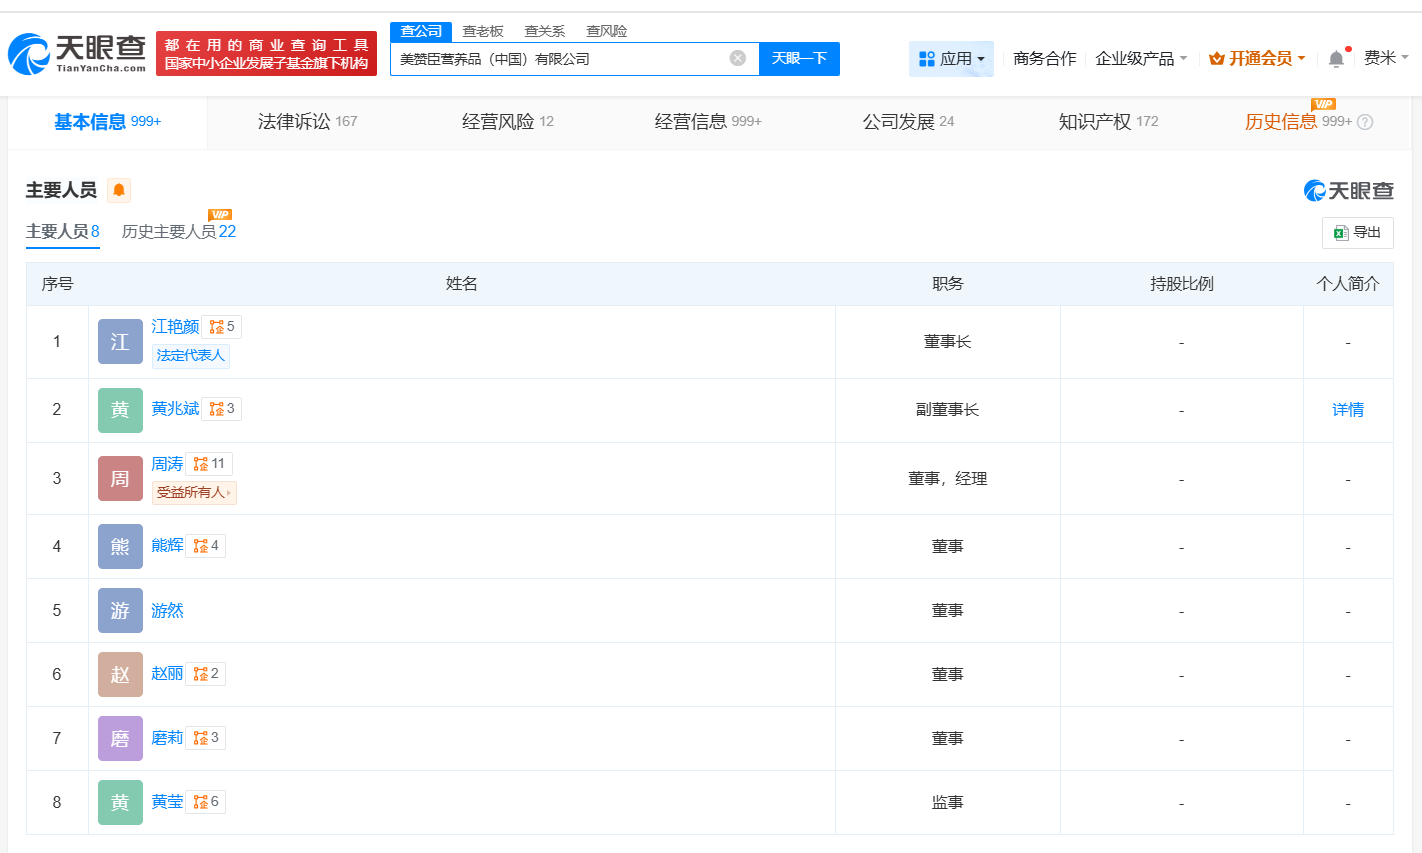The width and height of the screenshot is (1422, 853).
Task: Click the 天眼查 logo at top left
Action: tap(78, 53)
